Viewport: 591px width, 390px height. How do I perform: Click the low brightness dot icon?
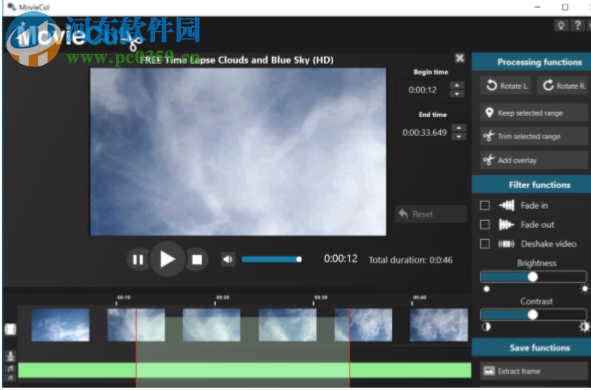487,289
